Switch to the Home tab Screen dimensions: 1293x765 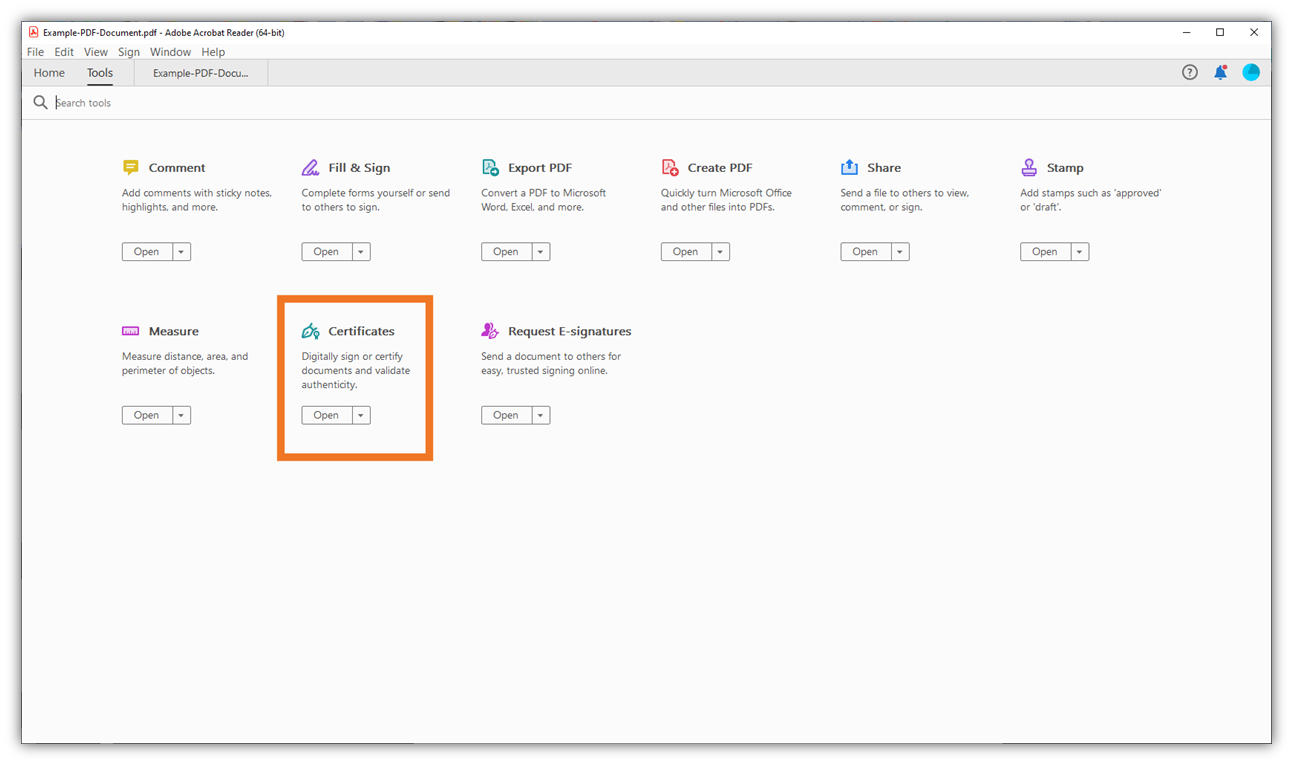48,72
